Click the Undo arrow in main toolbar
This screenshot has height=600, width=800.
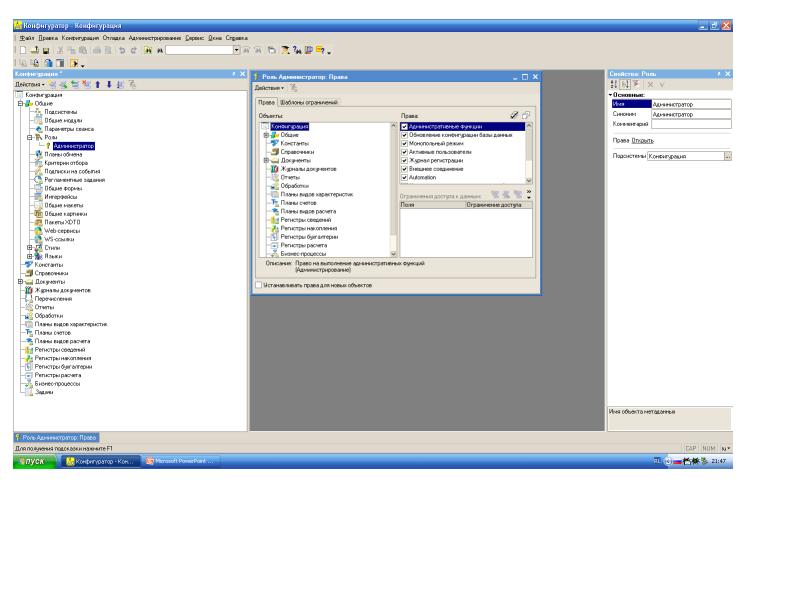[122, 50]
